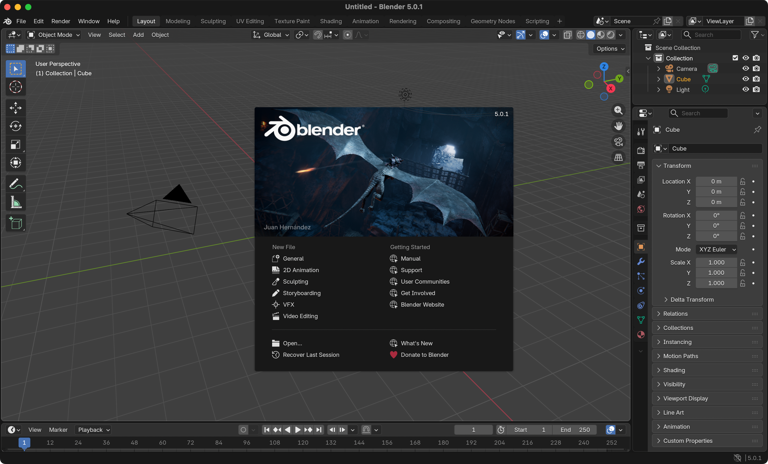Select the Measure tool
Viewport: 768px width, 464px height.
pyautogui.click(x=16, y=202)
